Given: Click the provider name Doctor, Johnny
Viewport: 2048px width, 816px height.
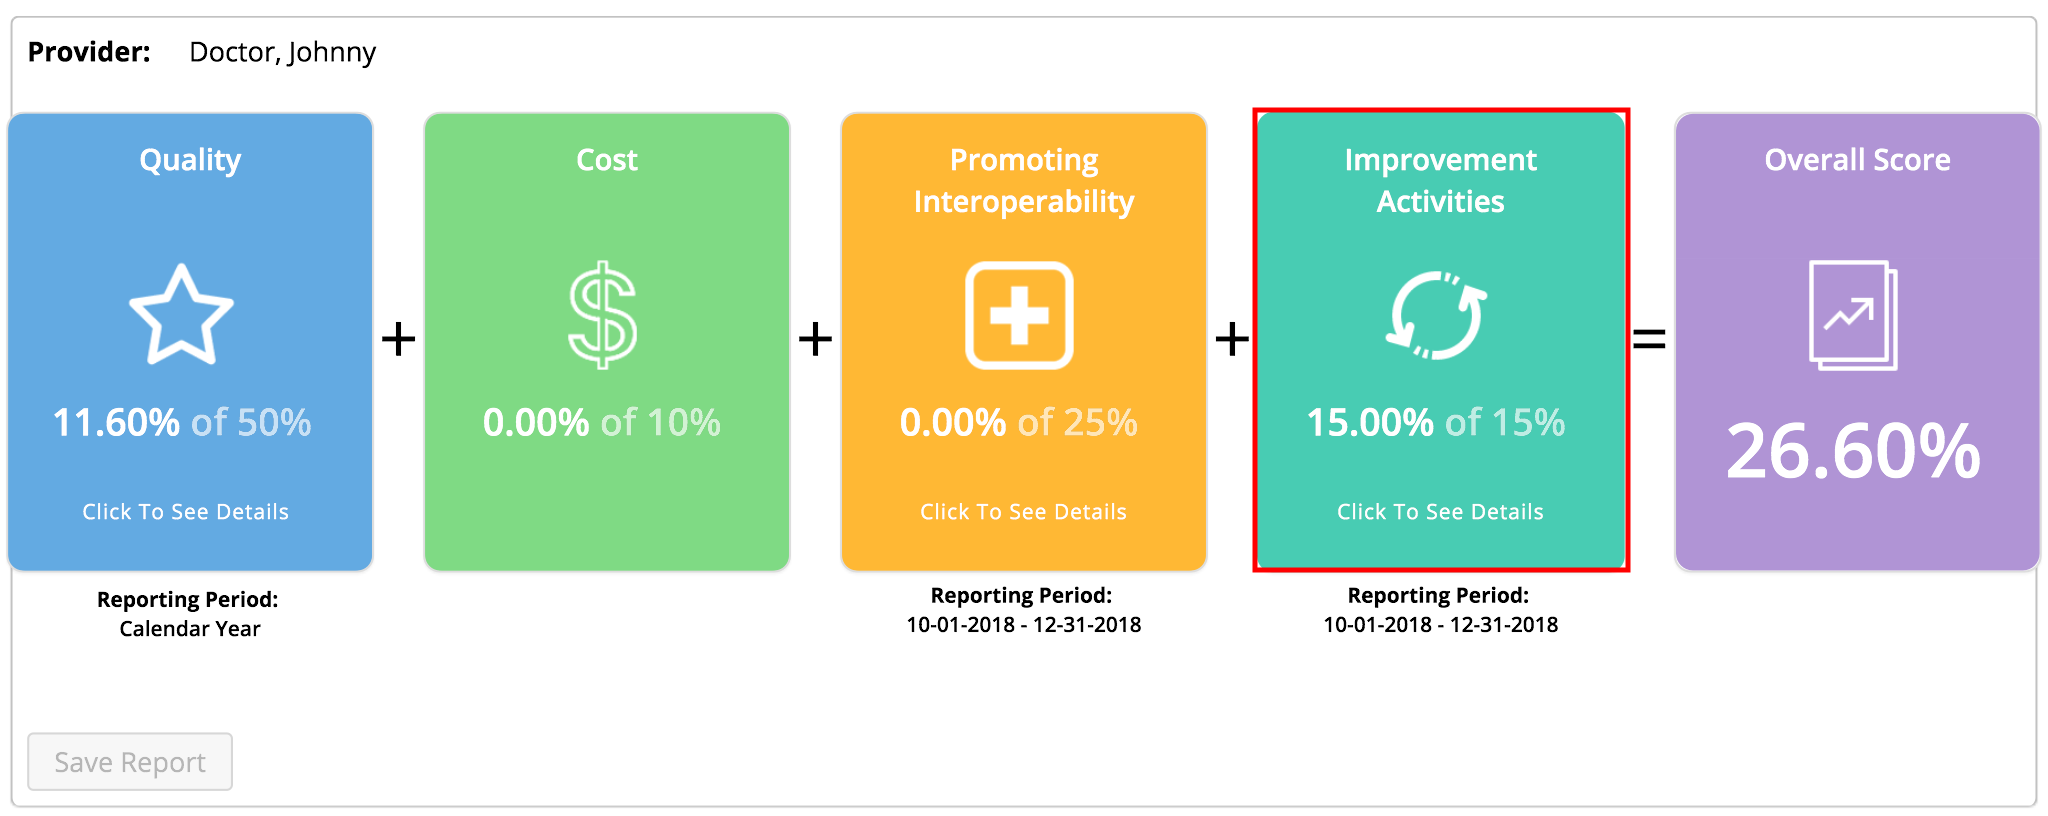Looking at the screenshot, I should (x=283, y=52).
